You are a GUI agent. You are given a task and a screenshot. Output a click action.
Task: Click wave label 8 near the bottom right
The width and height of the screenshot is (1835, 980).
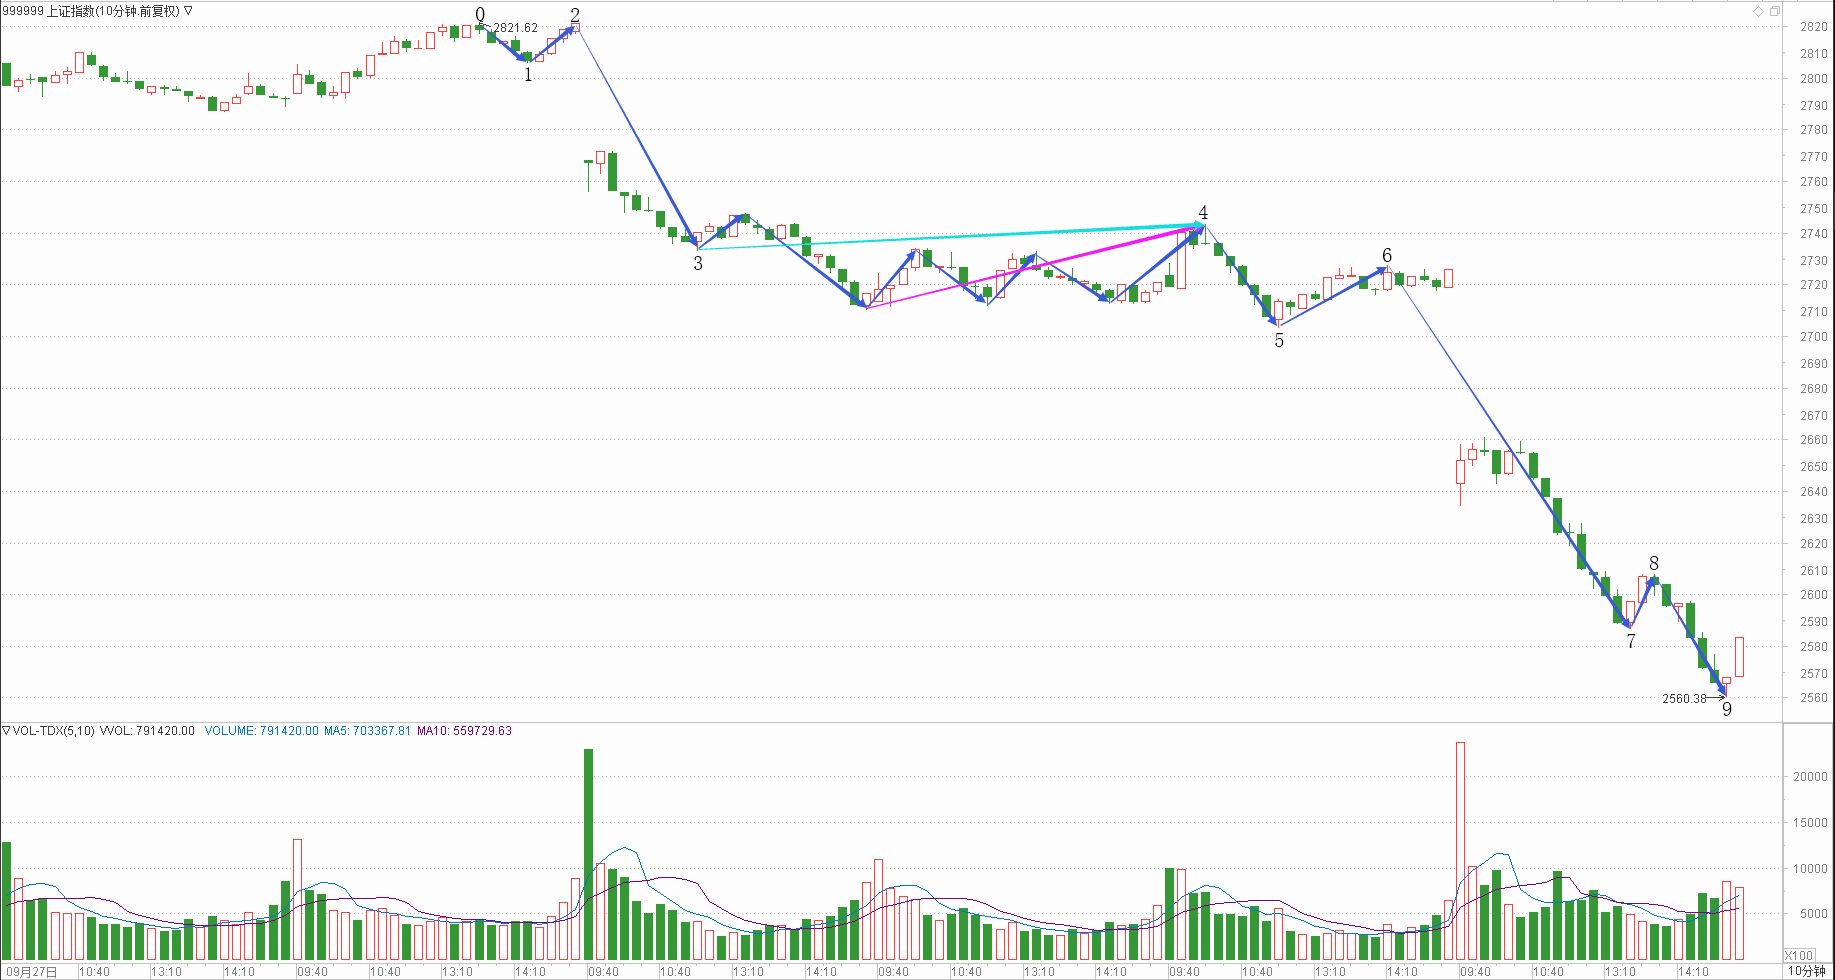(1654, 564)
